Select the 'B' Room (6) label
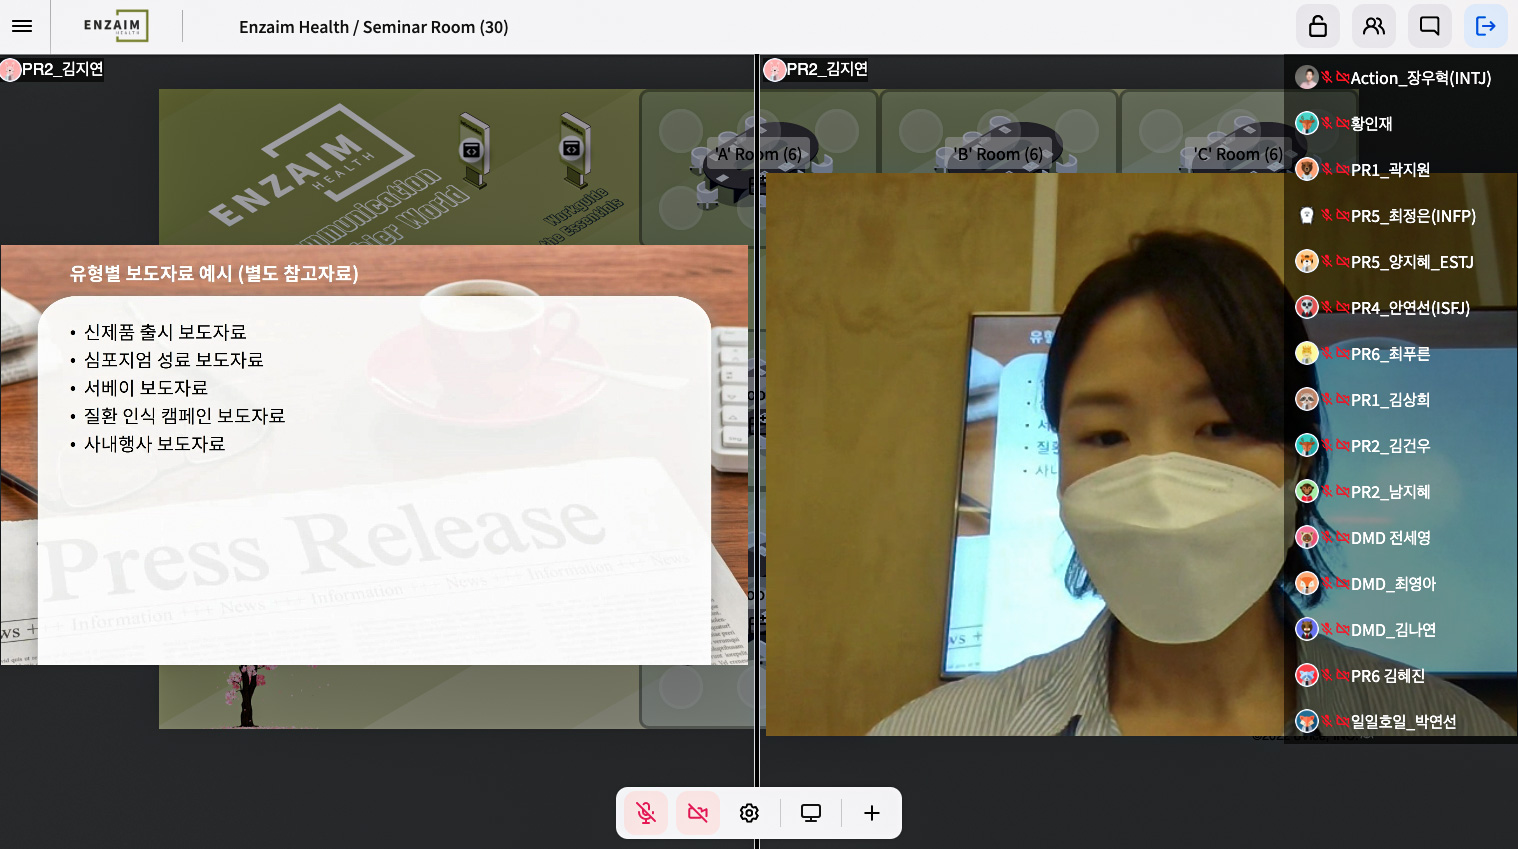1518x849 pixels. 998,154
